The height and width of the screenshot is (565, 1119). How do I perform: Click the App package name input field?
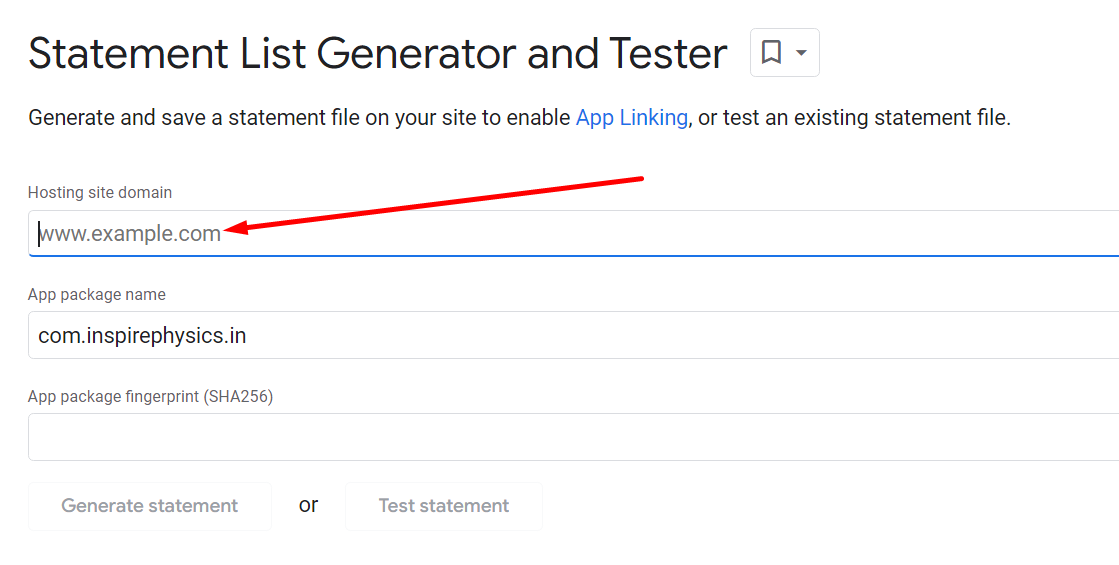pos(573,335)
